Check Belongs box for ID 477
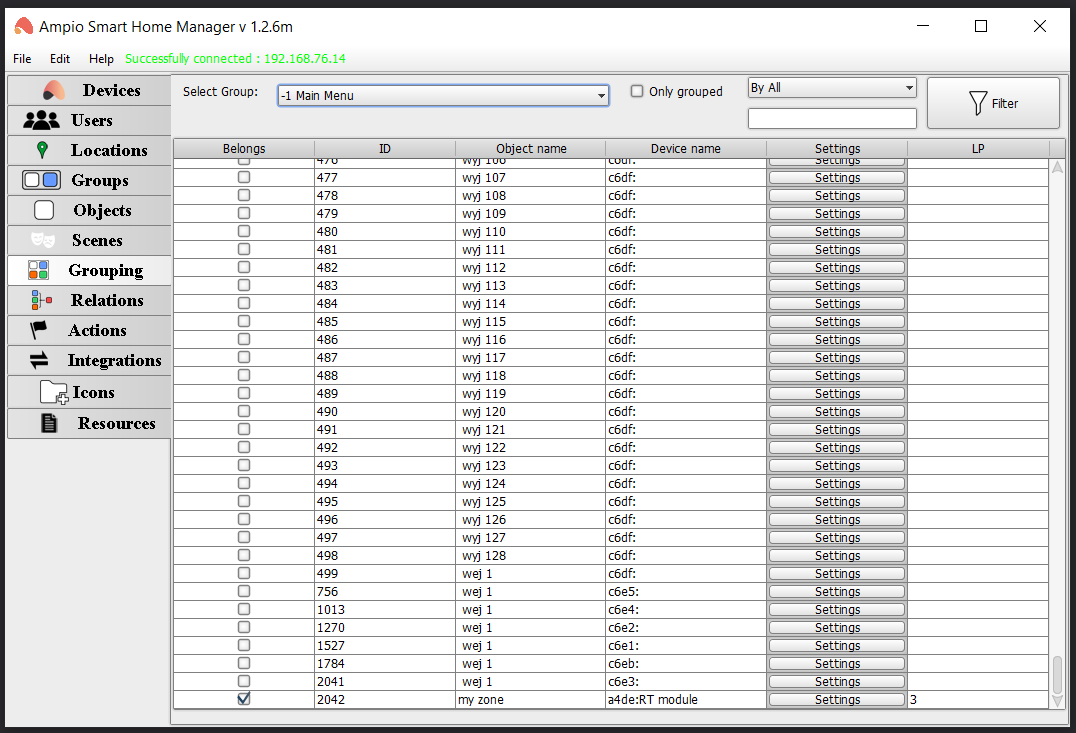 244,177
